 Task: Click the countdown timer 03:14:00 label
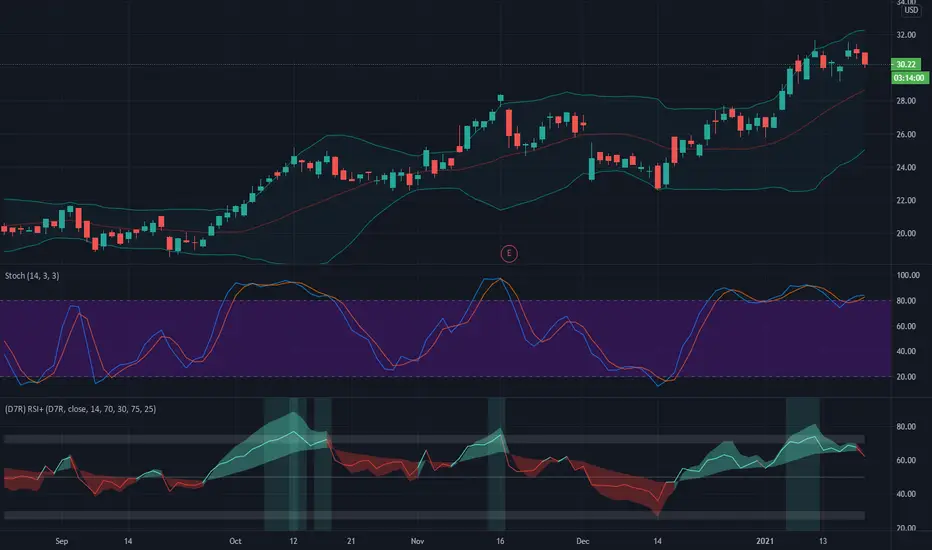(909, 78)
